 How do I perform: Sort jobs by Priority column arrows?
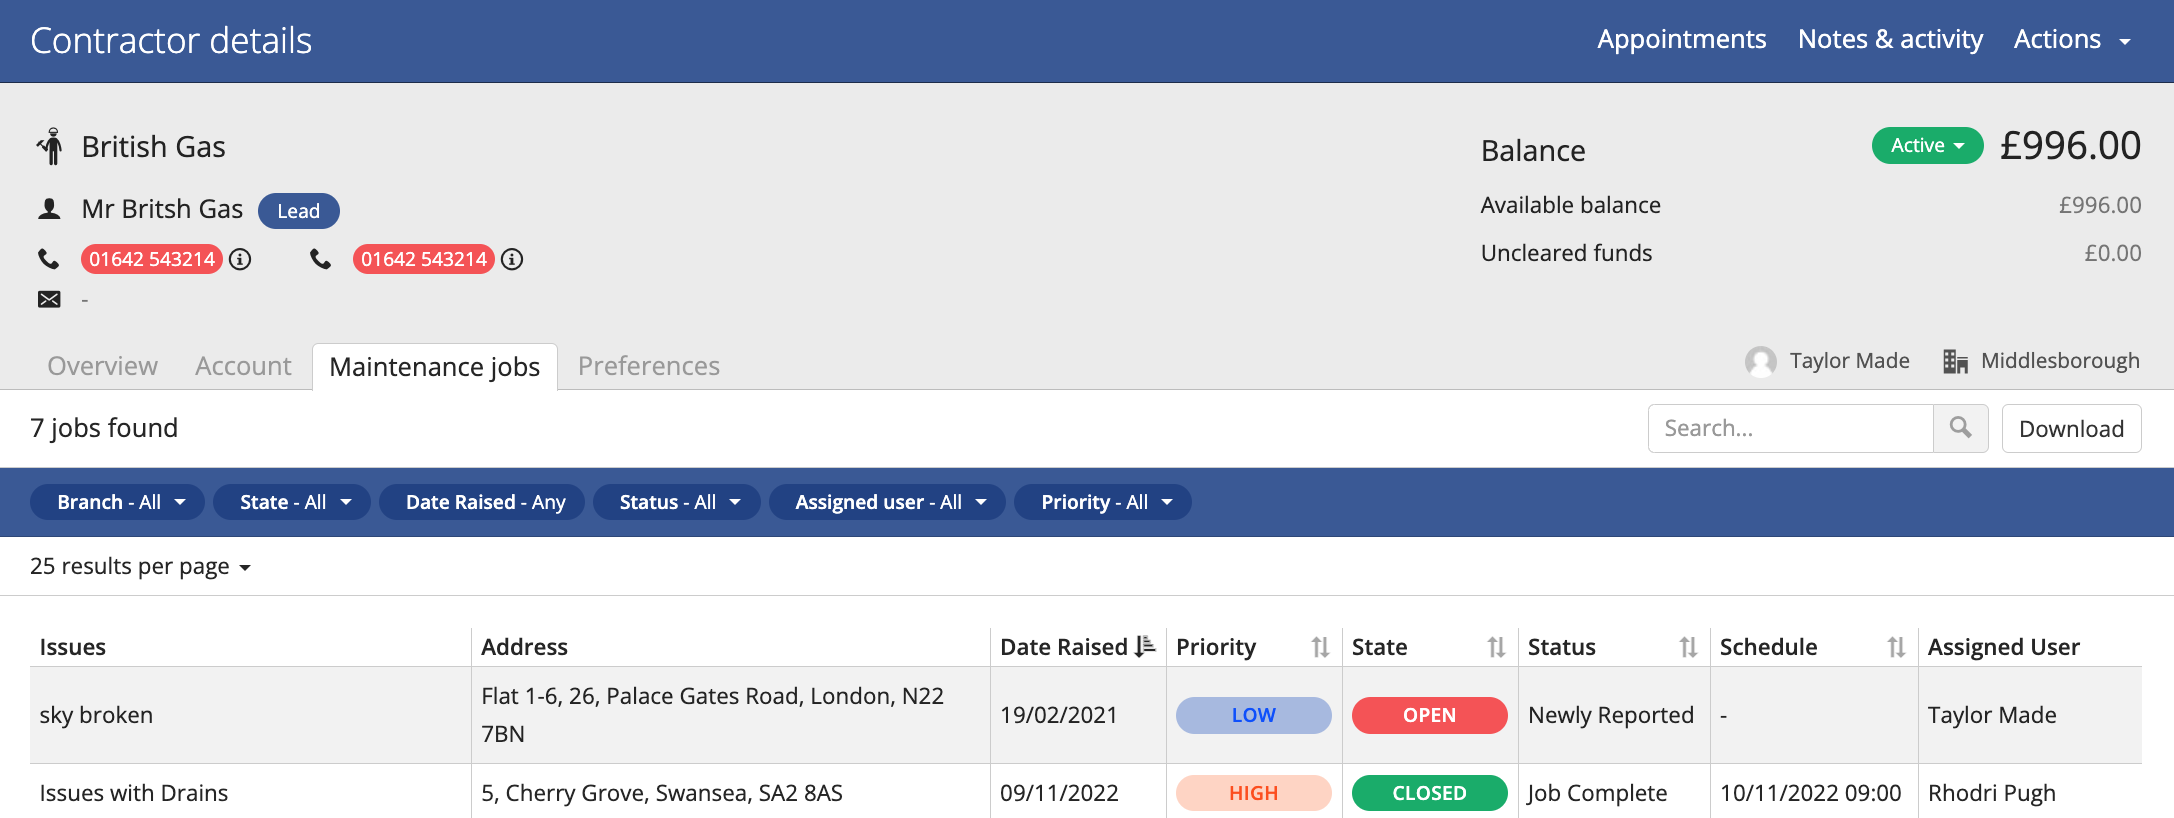click(x=1320, y=648)
